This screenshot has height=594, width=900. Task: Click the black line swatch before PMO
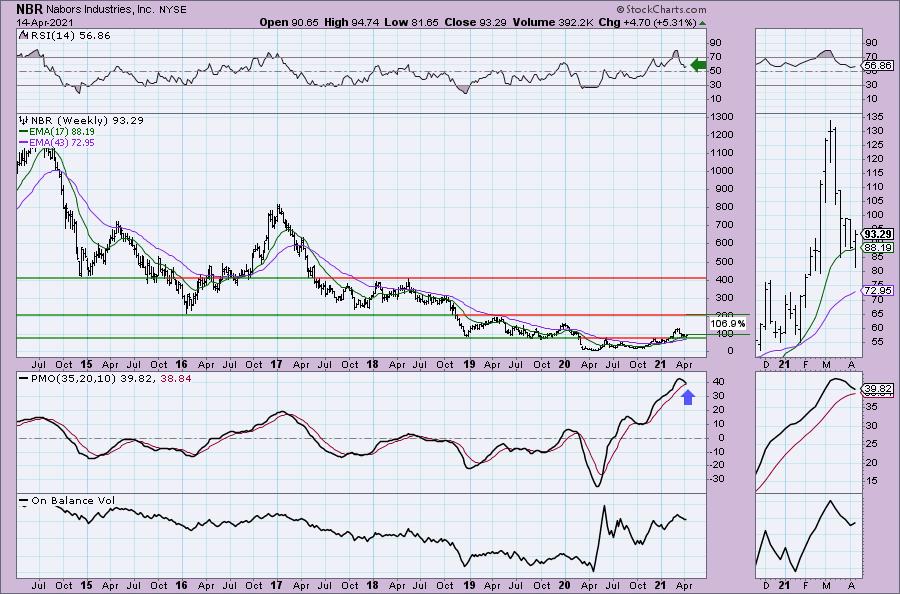[24, 379]
